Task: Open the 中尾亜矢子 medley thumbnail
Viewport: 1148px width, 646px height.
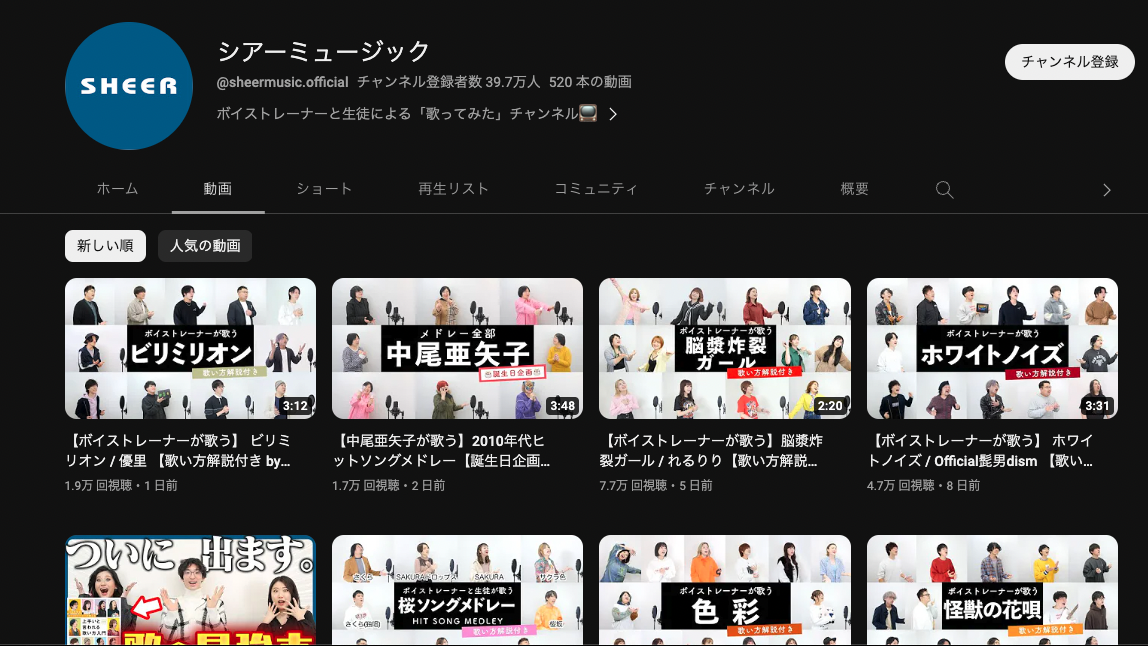Action: point(457,348)
